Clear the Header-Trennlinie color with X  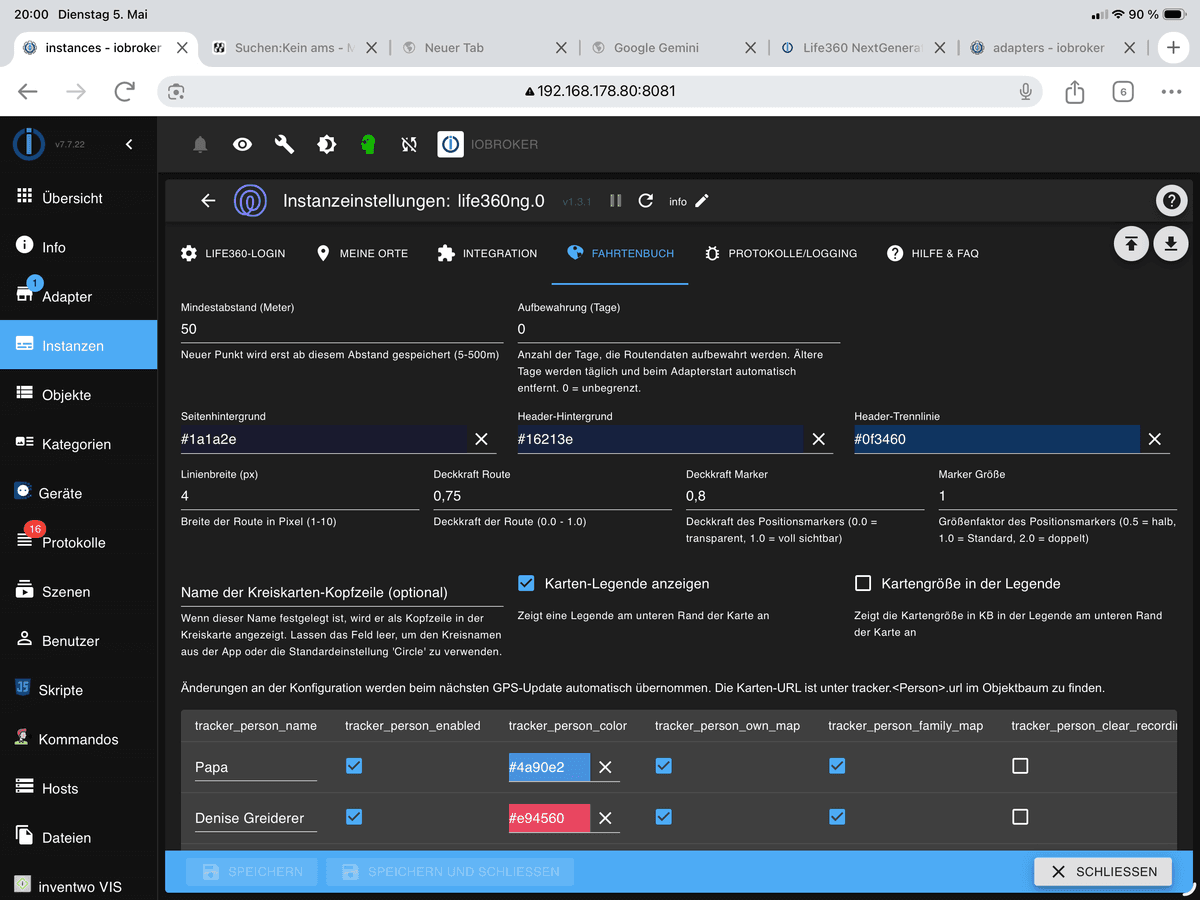point(1155,439)
